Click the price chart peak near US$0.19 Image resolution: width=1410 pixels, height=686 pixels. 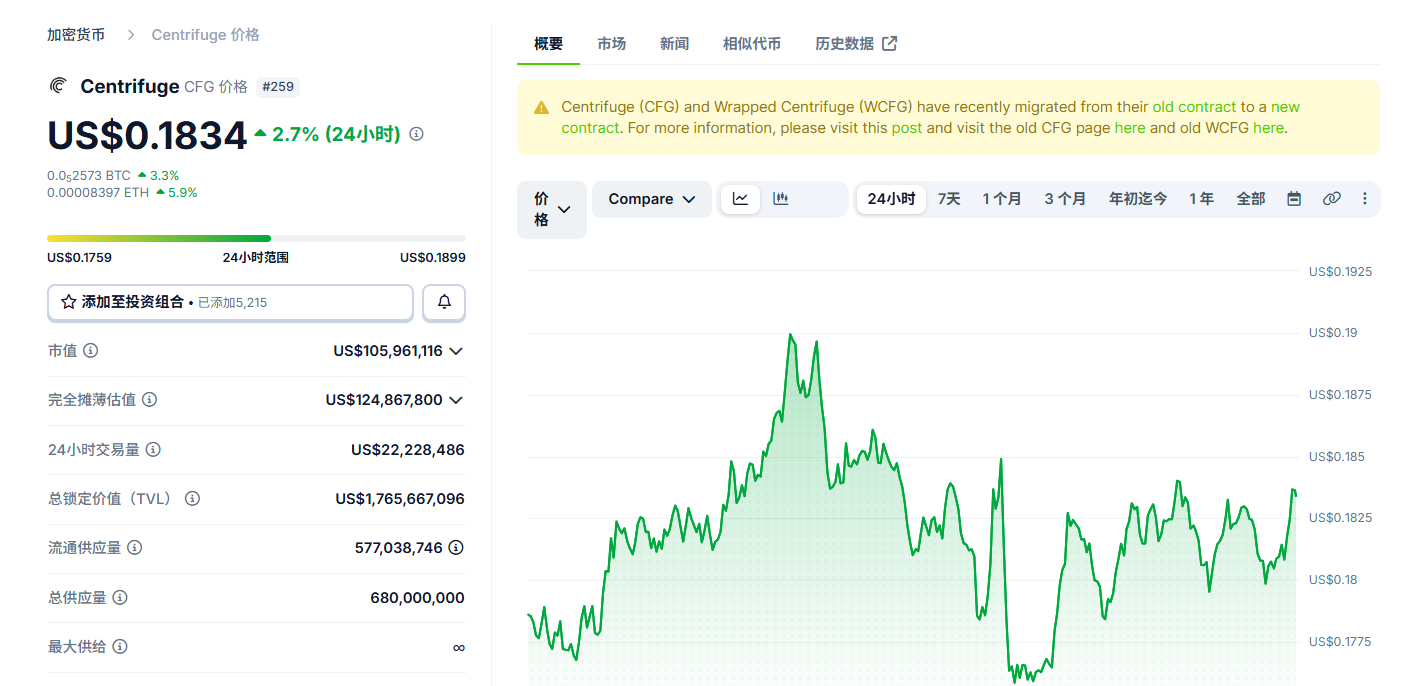tap(790, 334)
